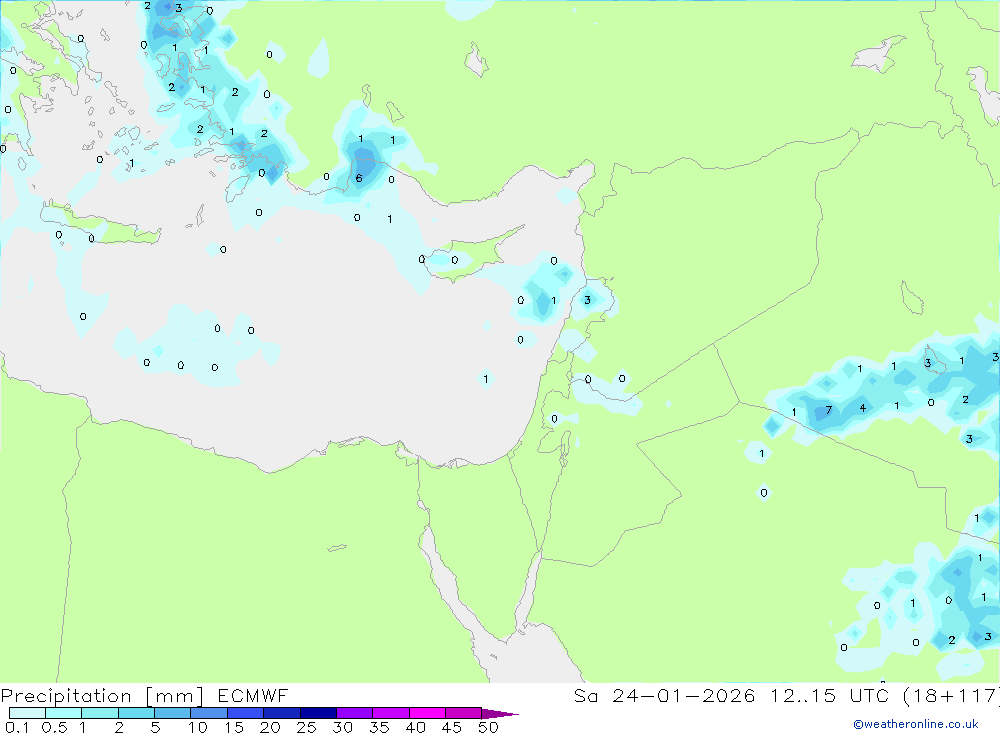Click the '6' precipitation value on the map
This screenshot has height=733, width=1000.
(x=359, y=179)
